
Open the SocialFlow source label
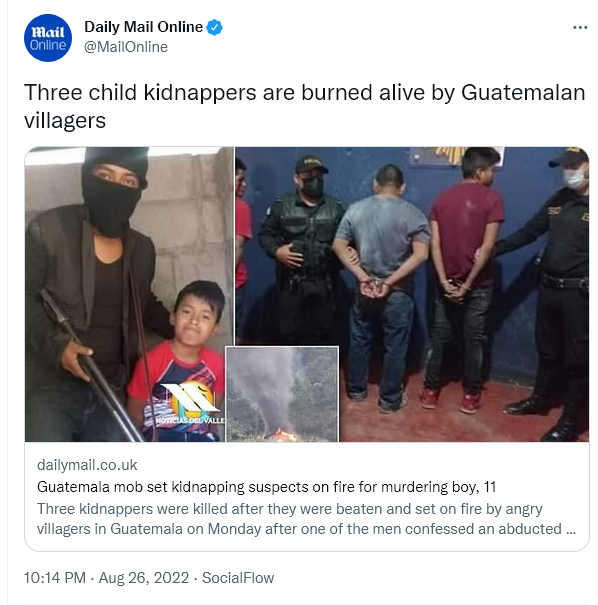click(238, 578)
